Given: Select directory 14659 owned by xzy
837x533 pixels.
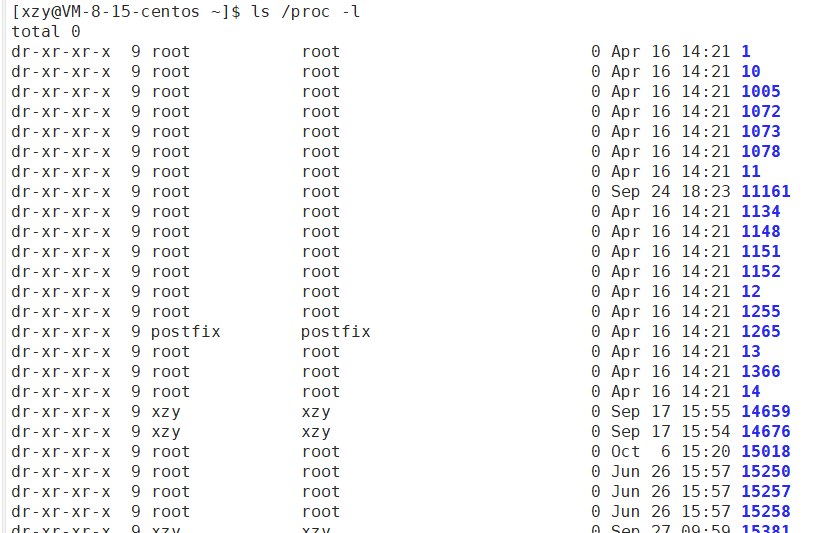Looking at the screenshot, I should (x=765, y=411).
